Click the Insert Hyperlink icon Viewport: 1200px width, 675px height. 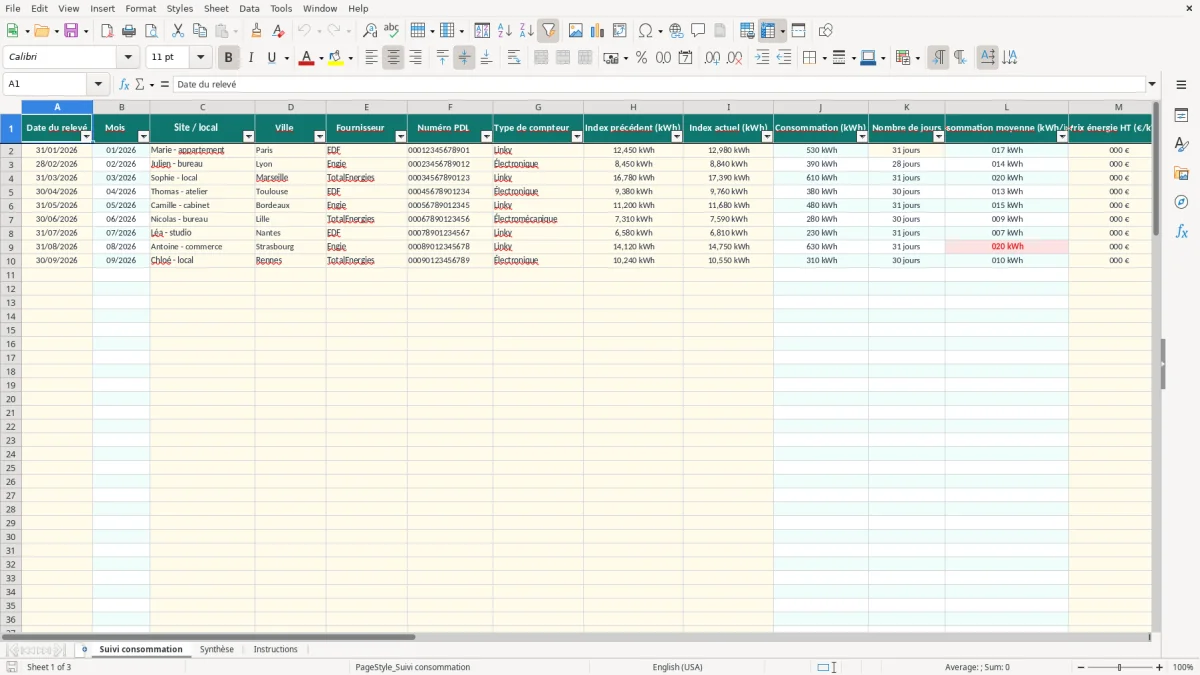(677, 31)
